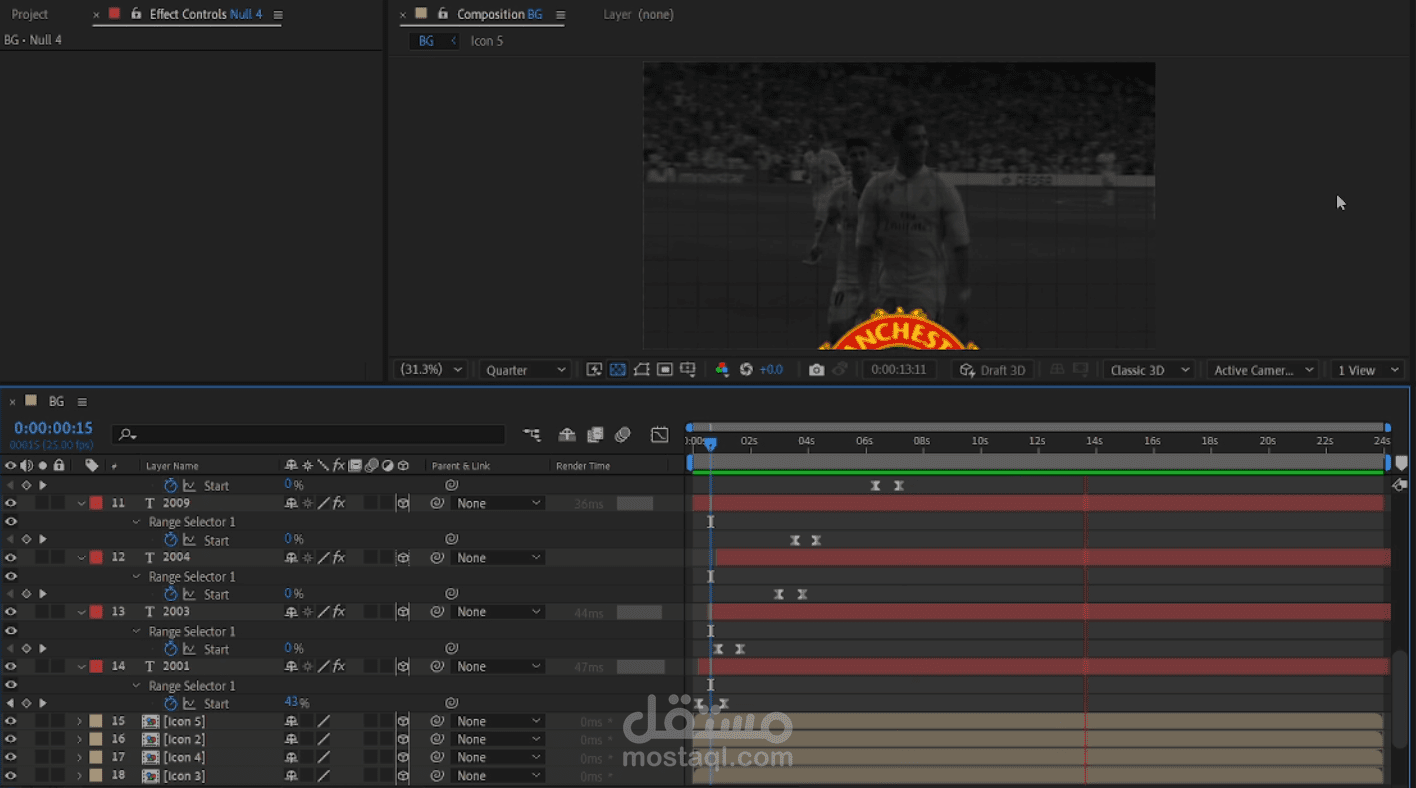Click the fx switch on layer 2004

[x=339, y=558]
